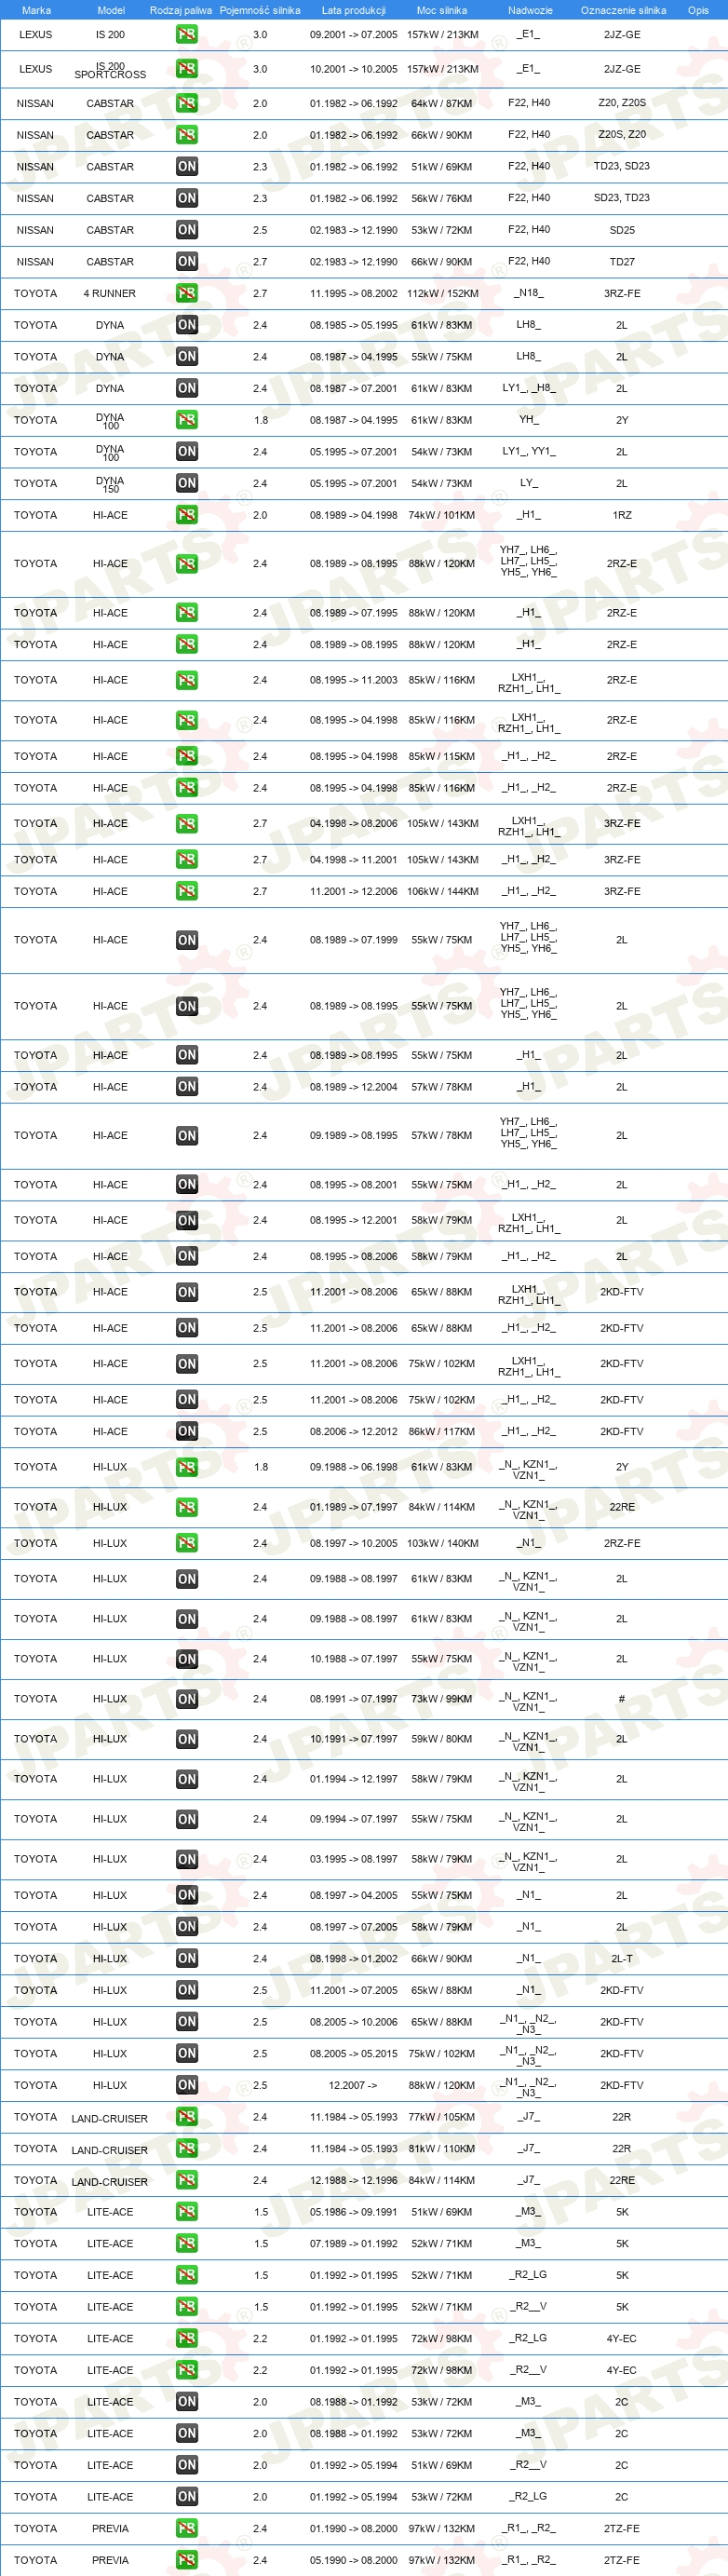
Task: Click petrol icon in Toyota 4 RUNNER row
Action: tap(187, 293)
